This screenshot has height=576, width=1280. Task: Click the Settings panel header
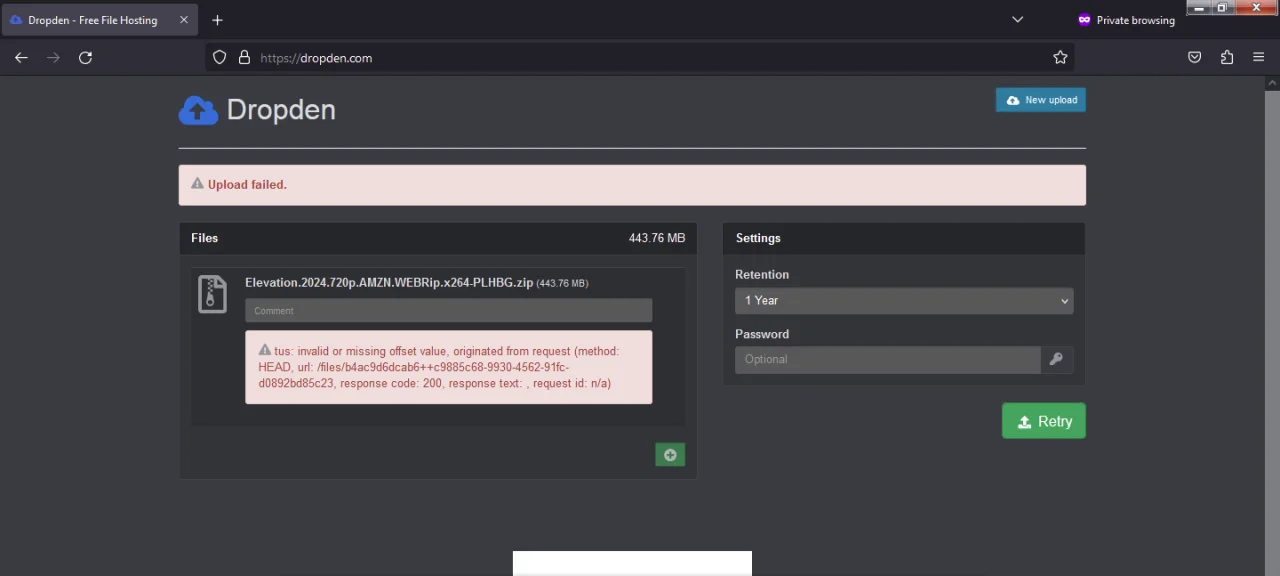[904, 238]
